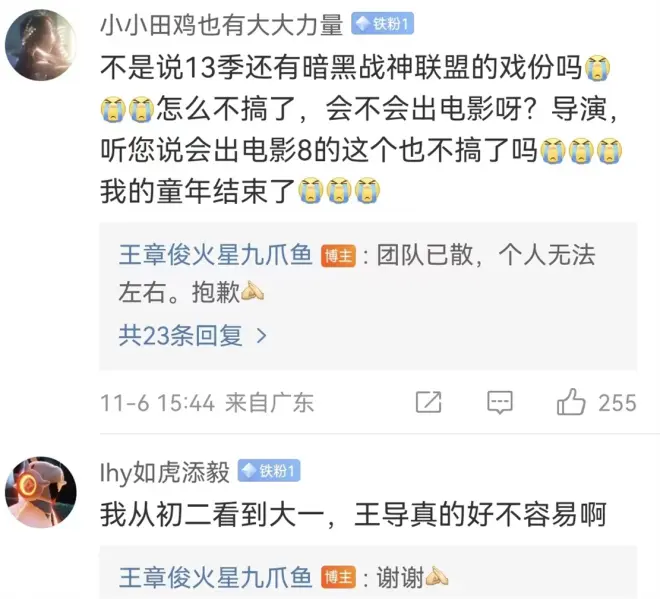Click the timestamp 11-6 15:44 来自广东
This screenshot has height=599, width=660.
[207, 403]
